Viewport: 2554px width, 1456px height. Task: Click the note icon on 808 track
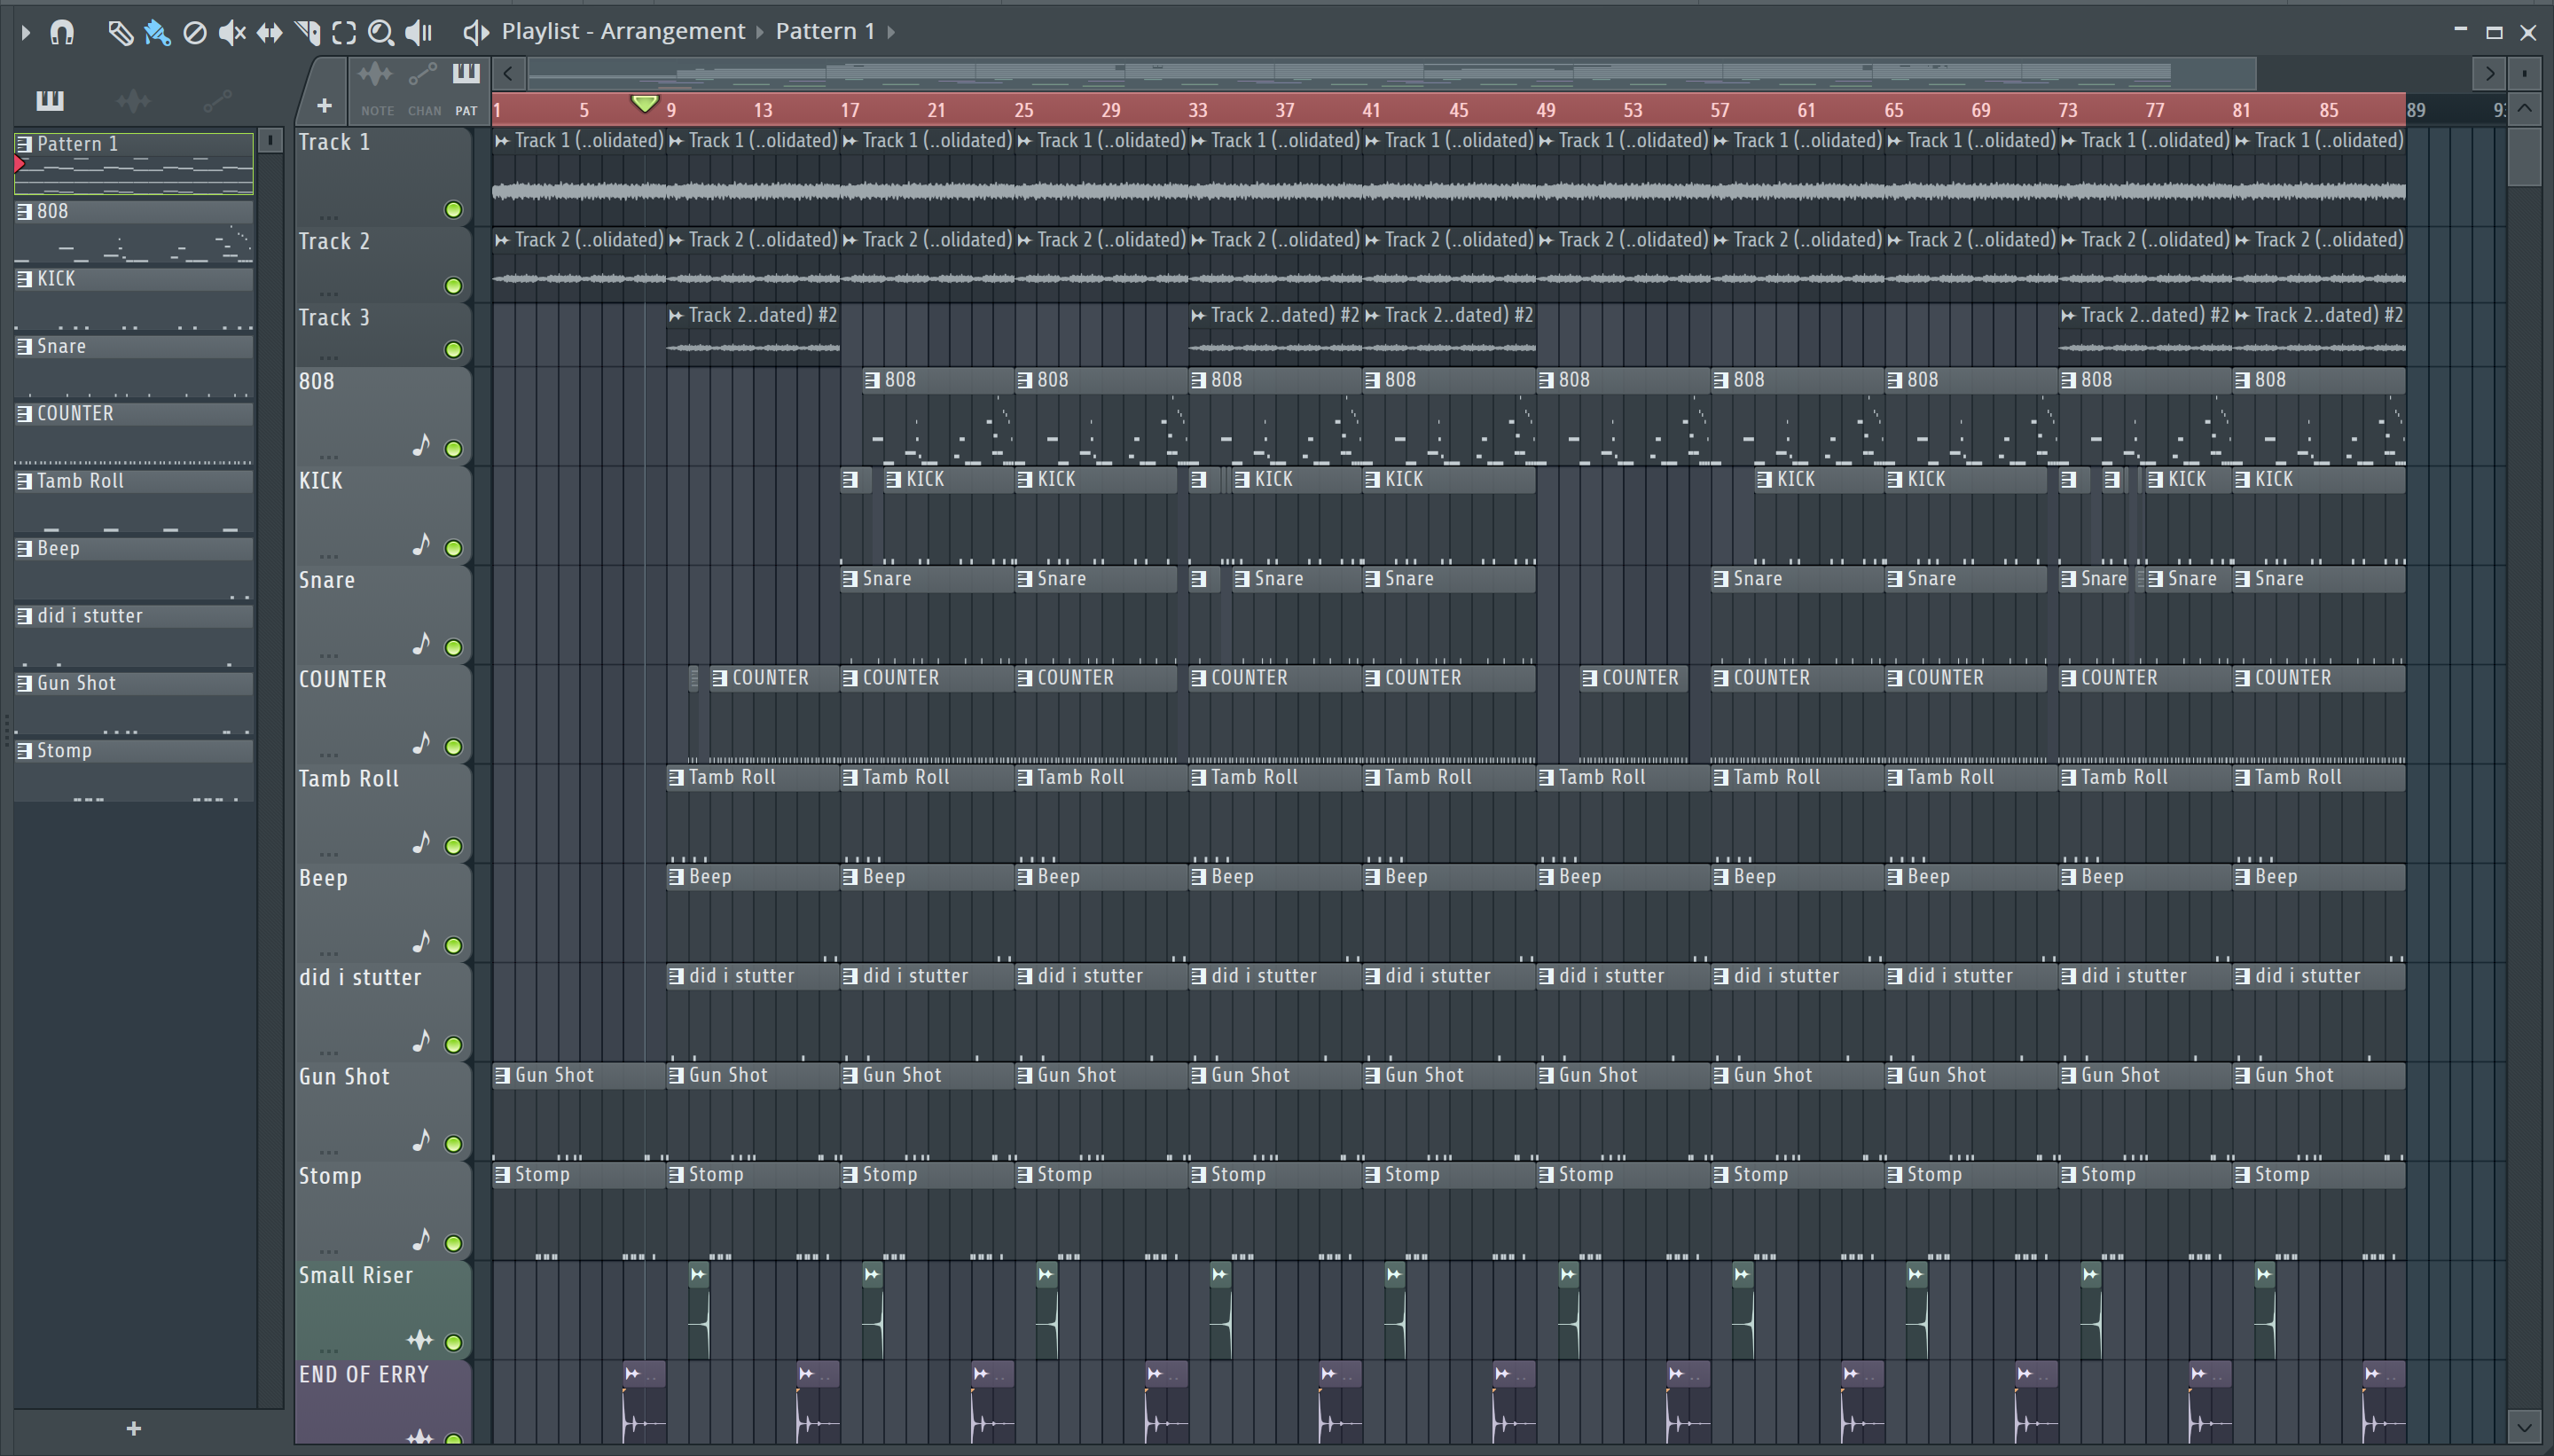click(421, 445)
